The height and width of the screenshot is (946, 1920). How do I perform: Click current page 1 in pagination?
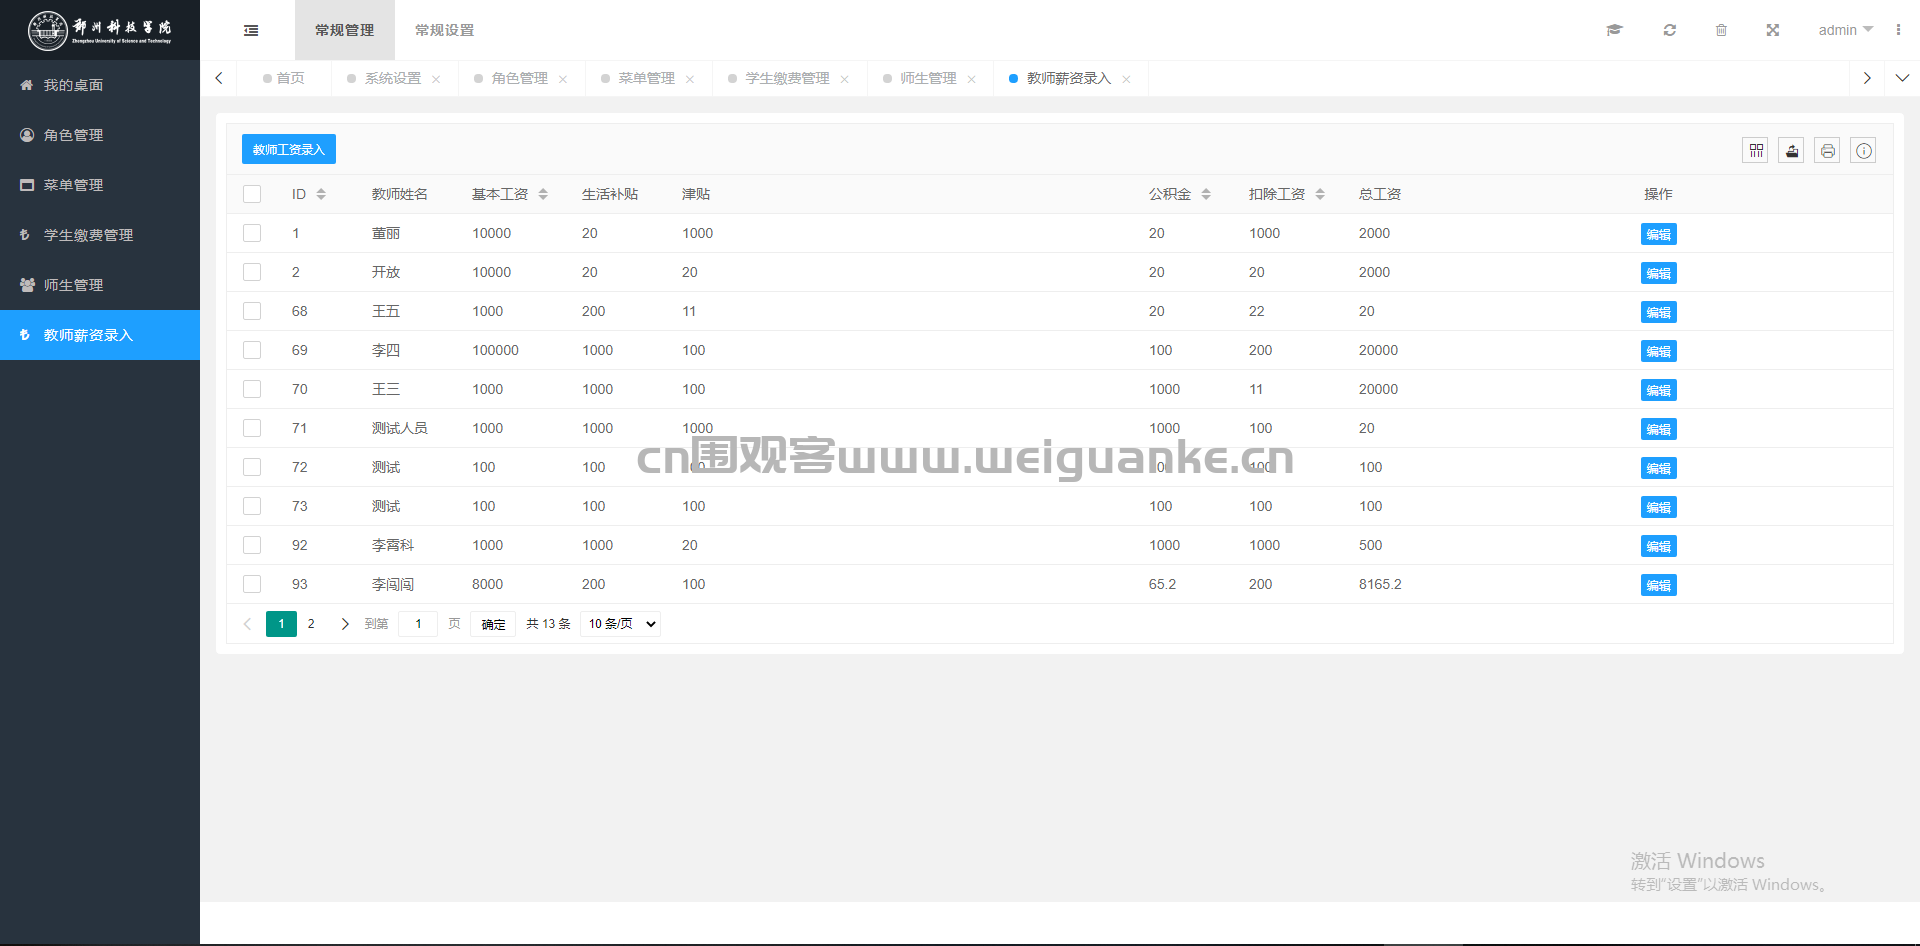281,624
